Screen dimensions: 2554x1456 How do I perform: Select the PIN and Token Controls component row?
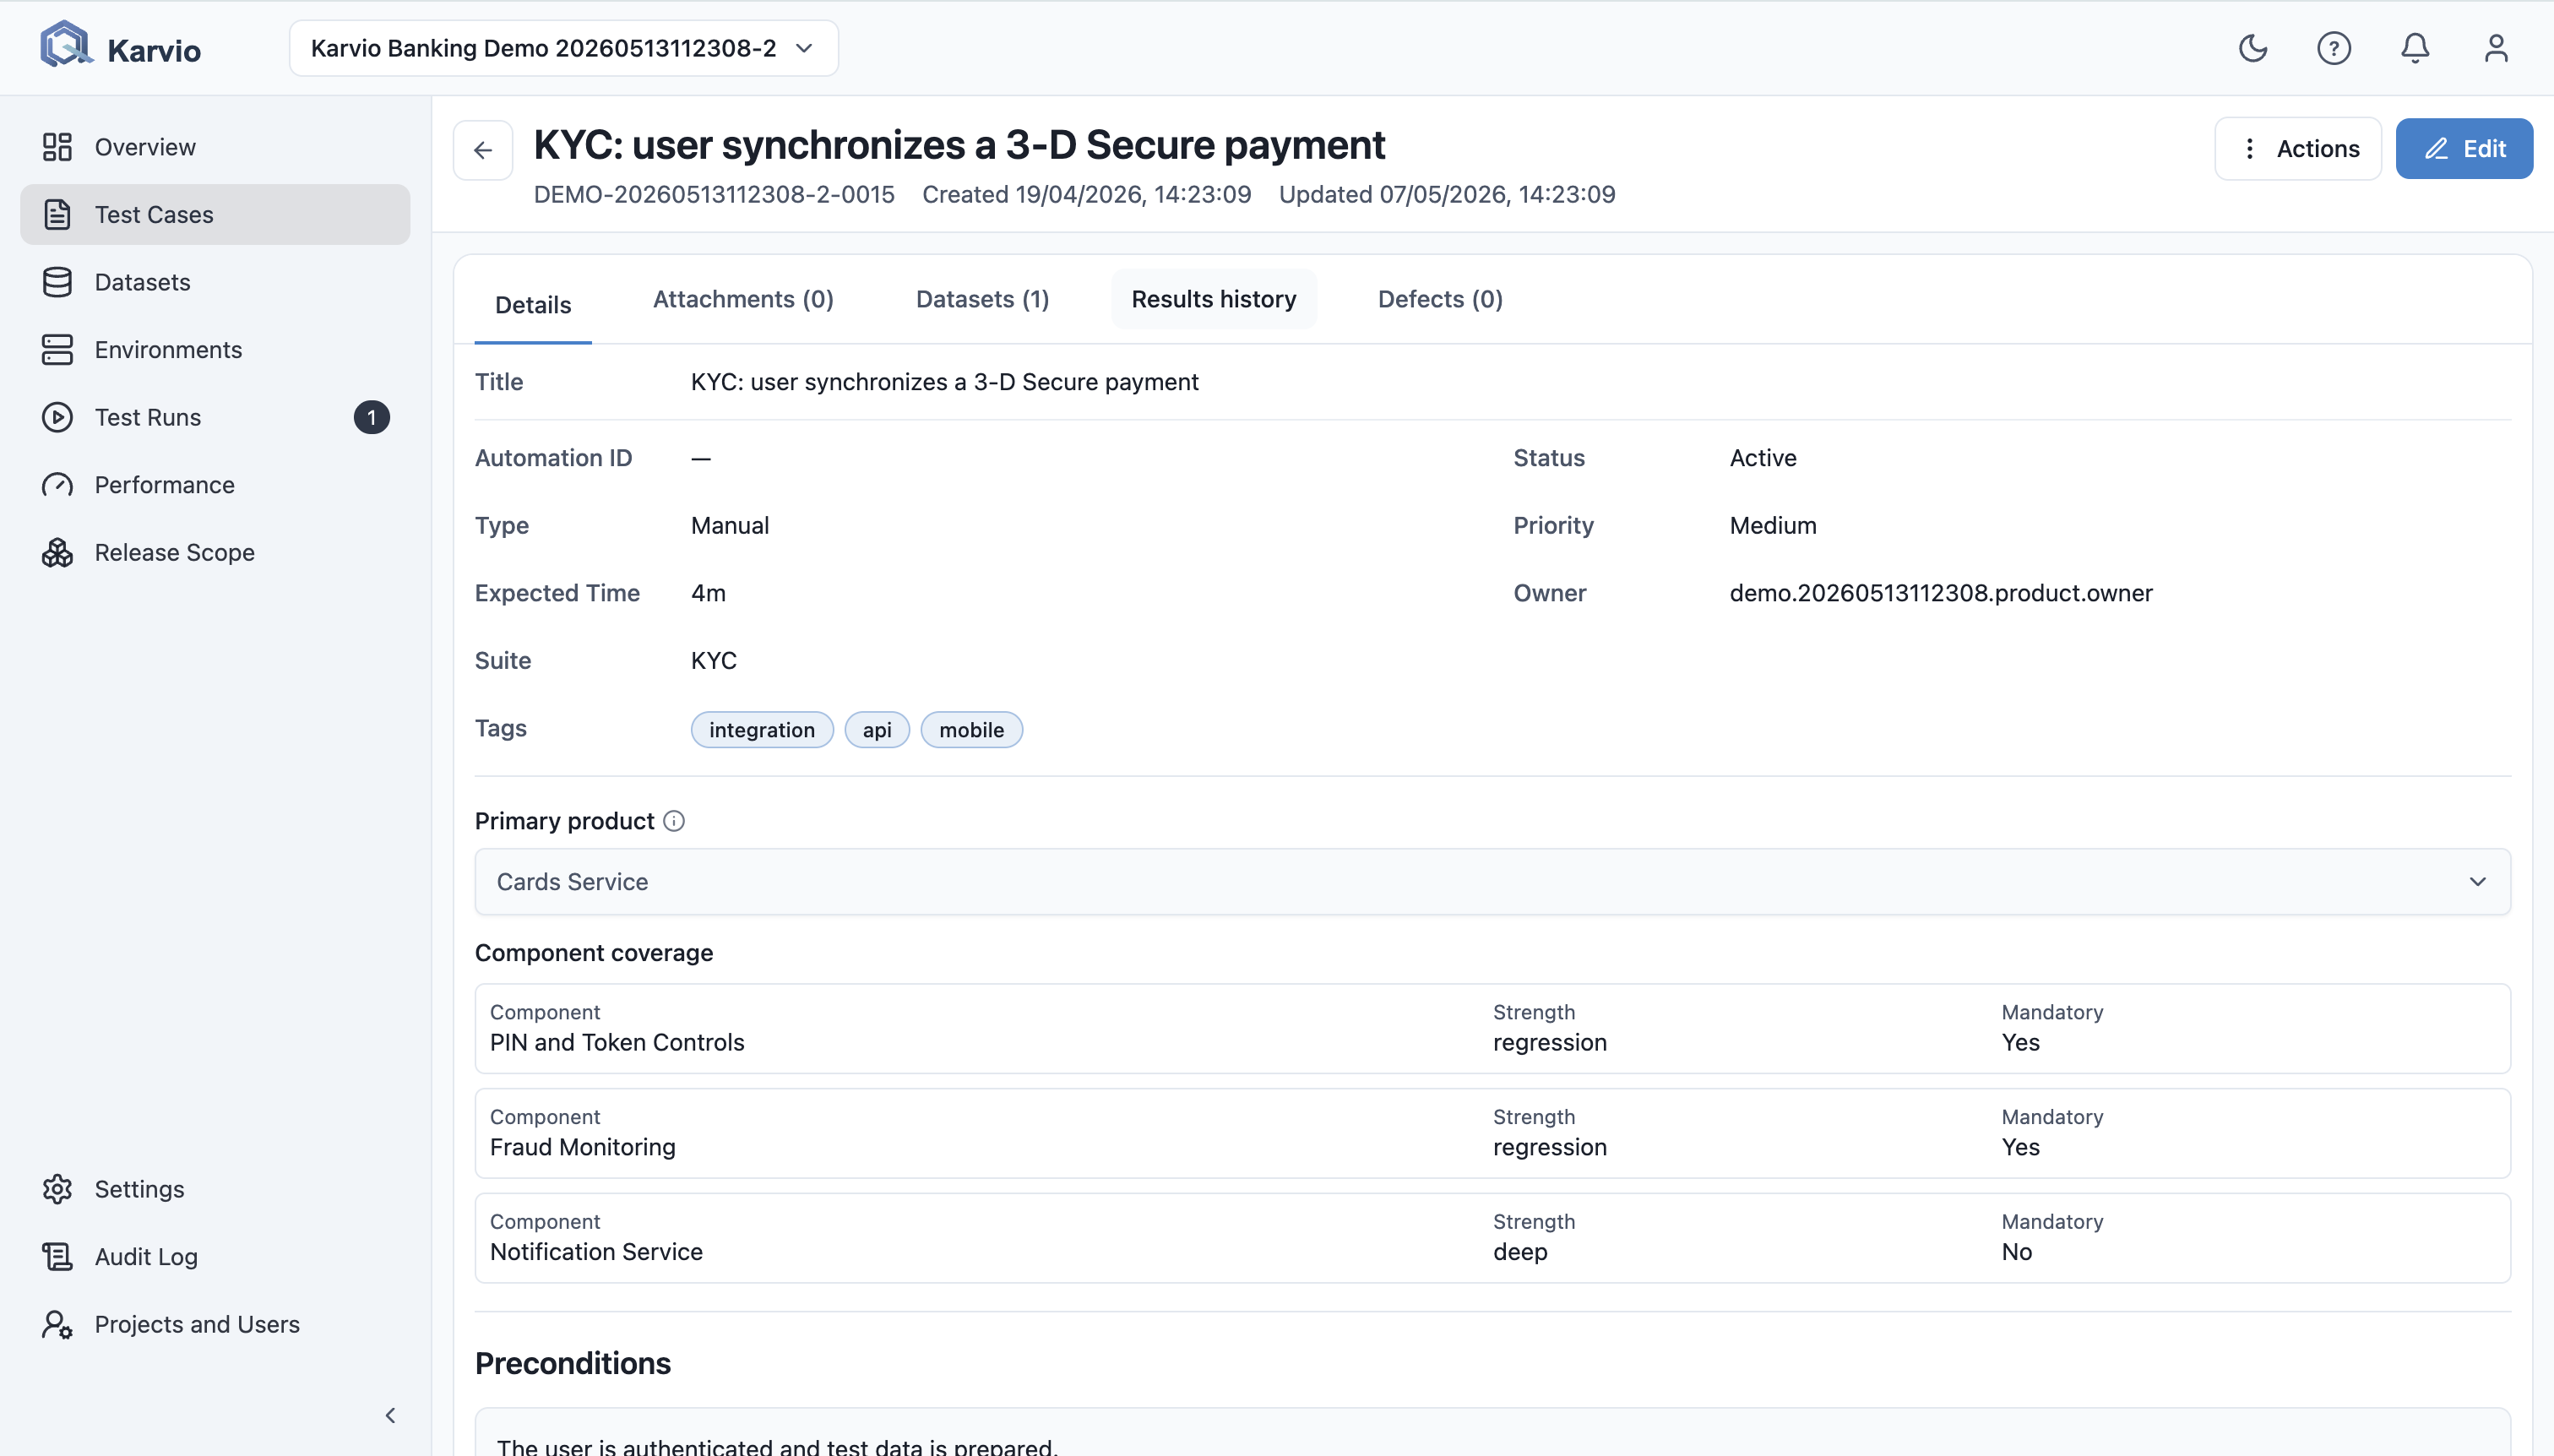click(x=1492, y=1029)
